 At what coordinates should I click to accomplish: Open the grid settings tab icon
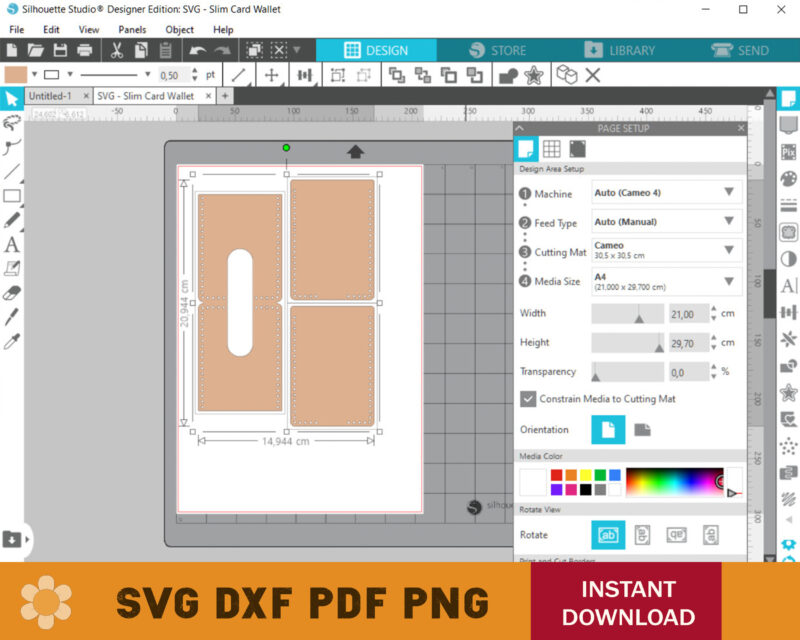click(551, 149)
